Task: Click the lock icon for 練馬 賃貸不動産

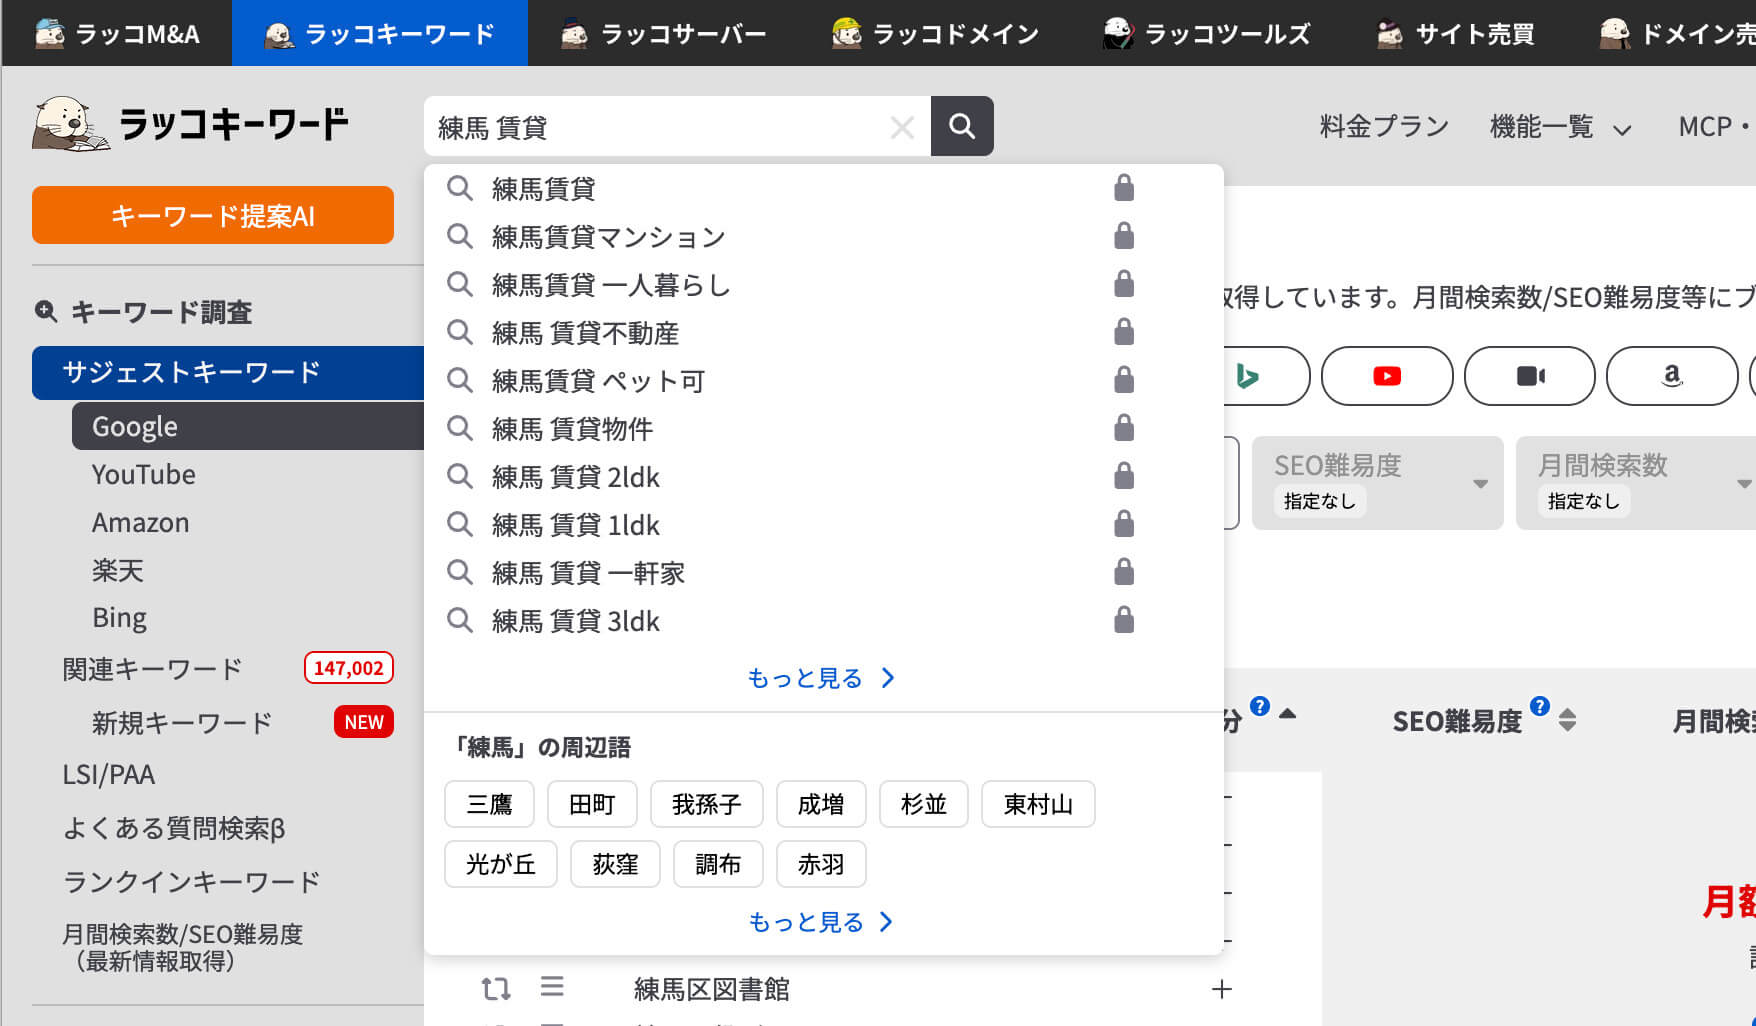Action: 1124,332
